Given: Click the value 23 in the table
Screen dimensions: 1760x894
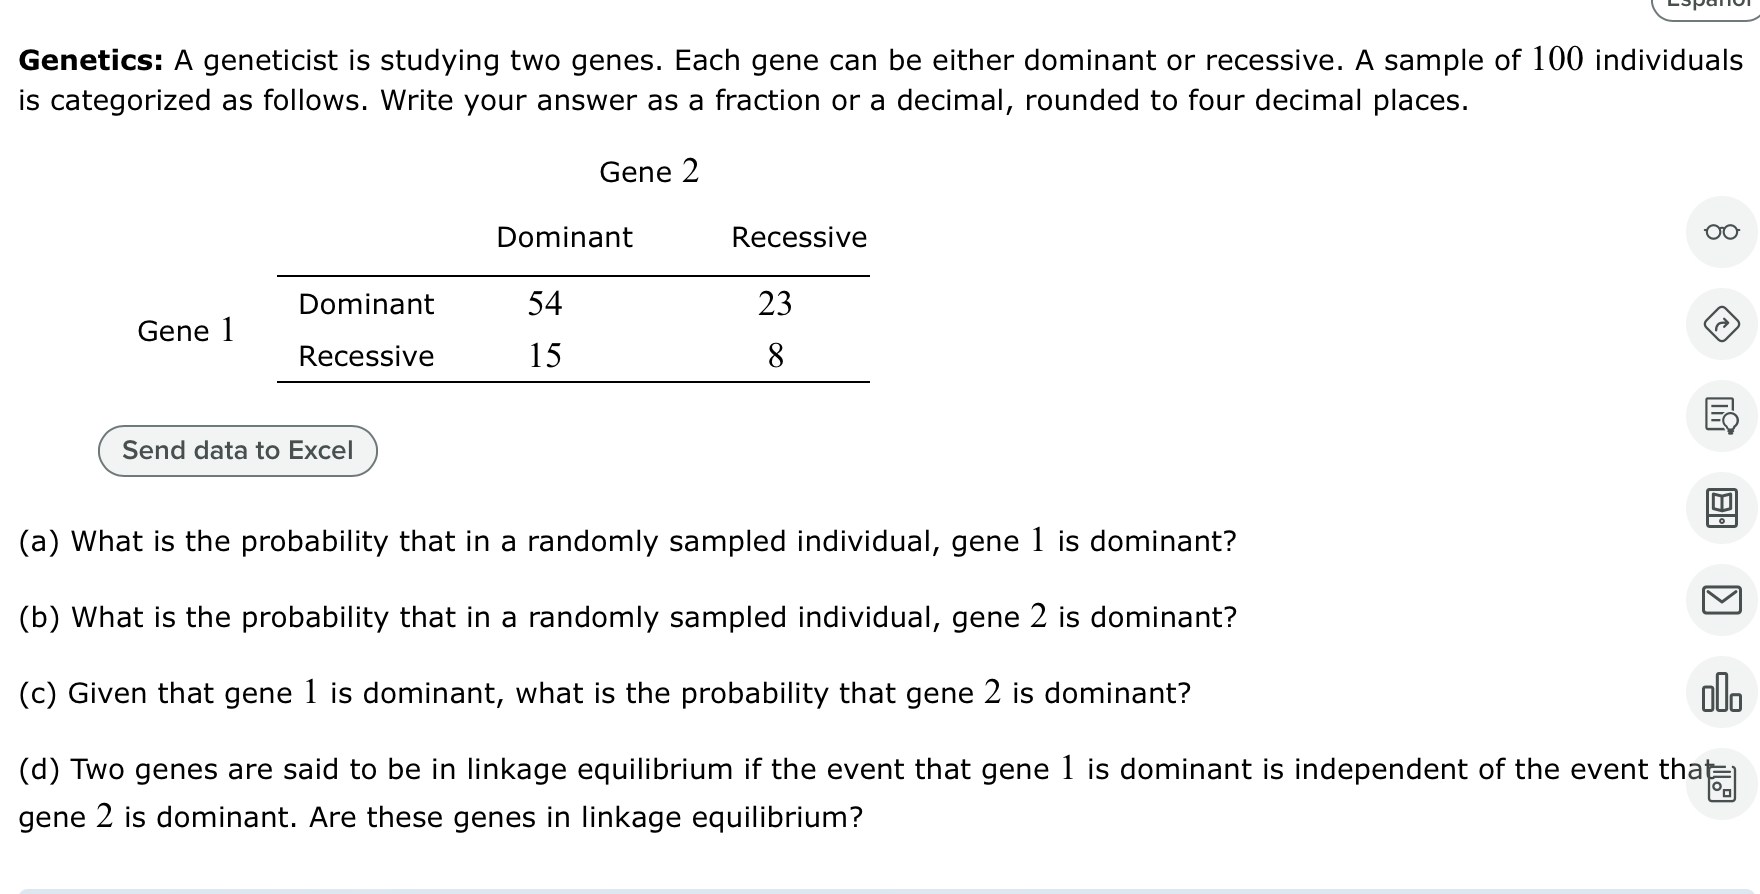Looking at the screenshot, I should tap(776, 304).
